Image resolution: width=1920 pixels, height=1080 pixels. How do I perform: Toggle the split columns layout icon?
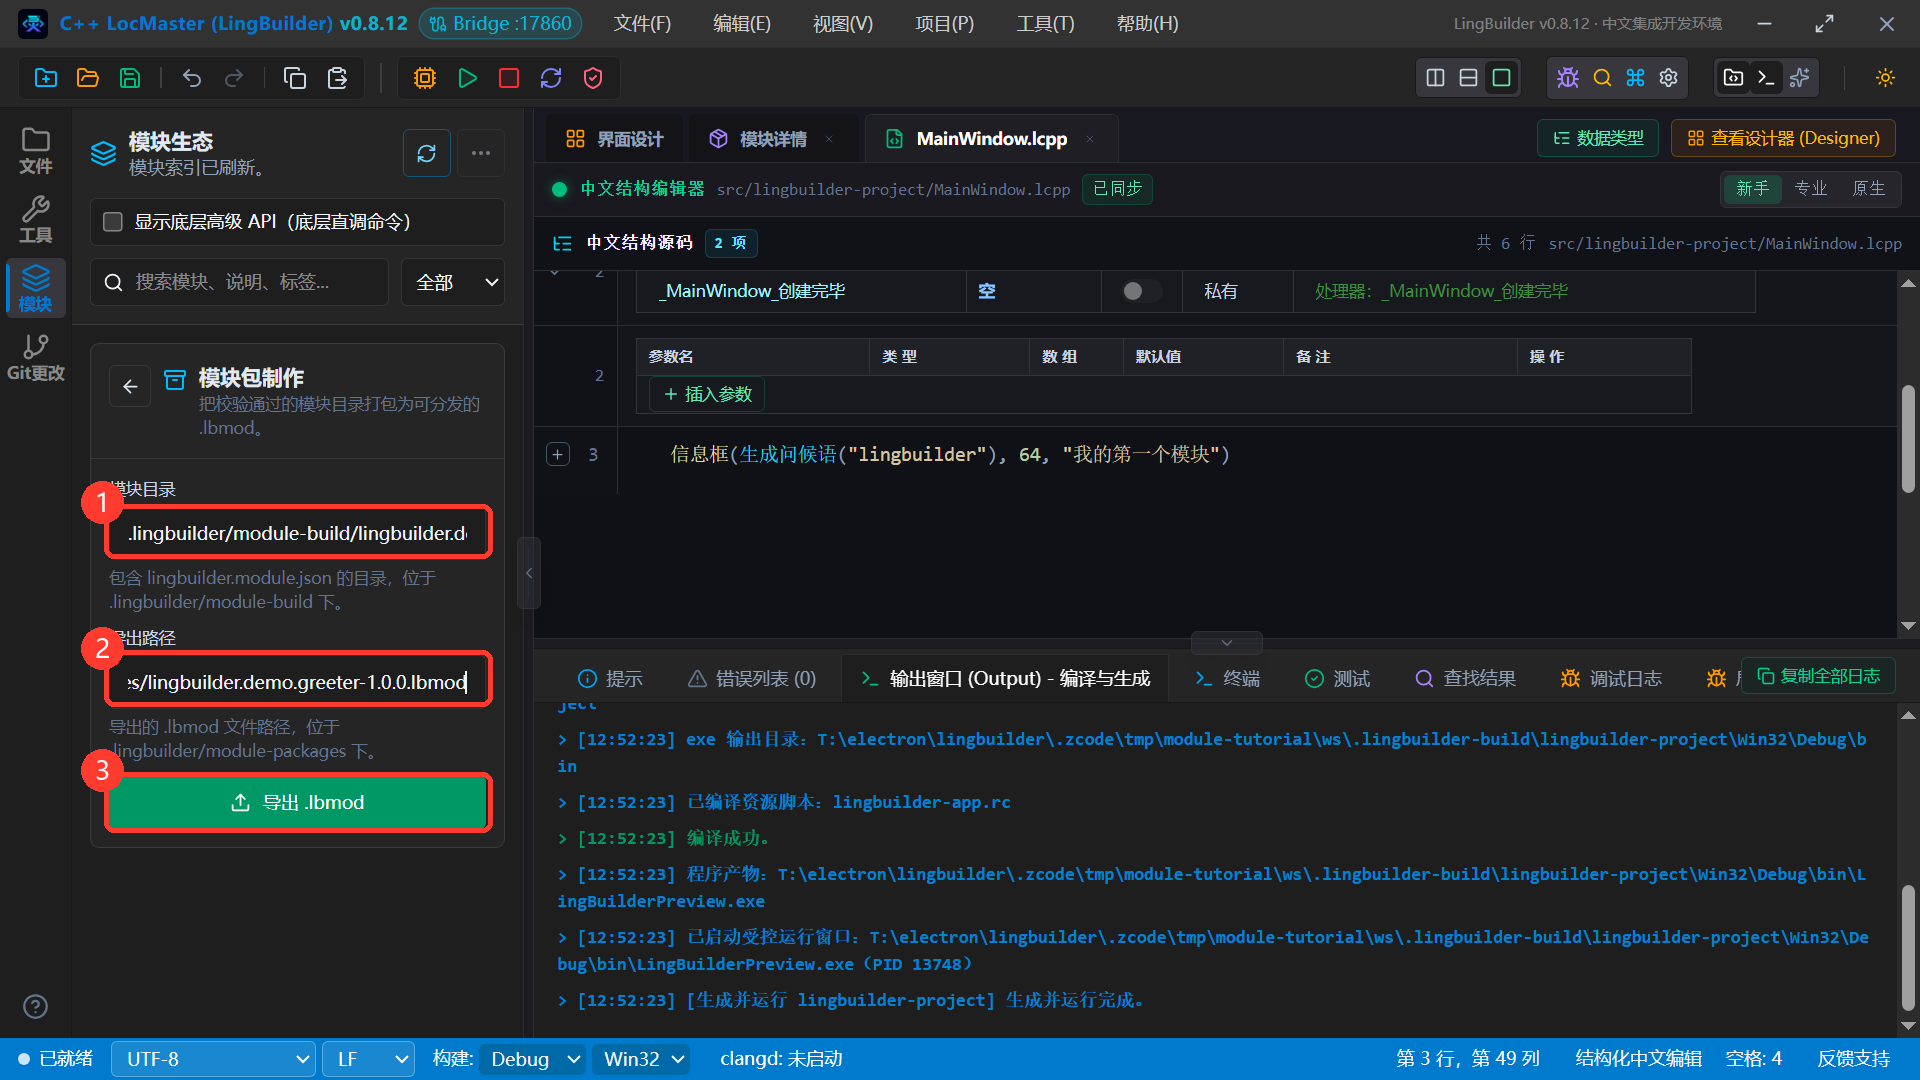(1435, 78)
